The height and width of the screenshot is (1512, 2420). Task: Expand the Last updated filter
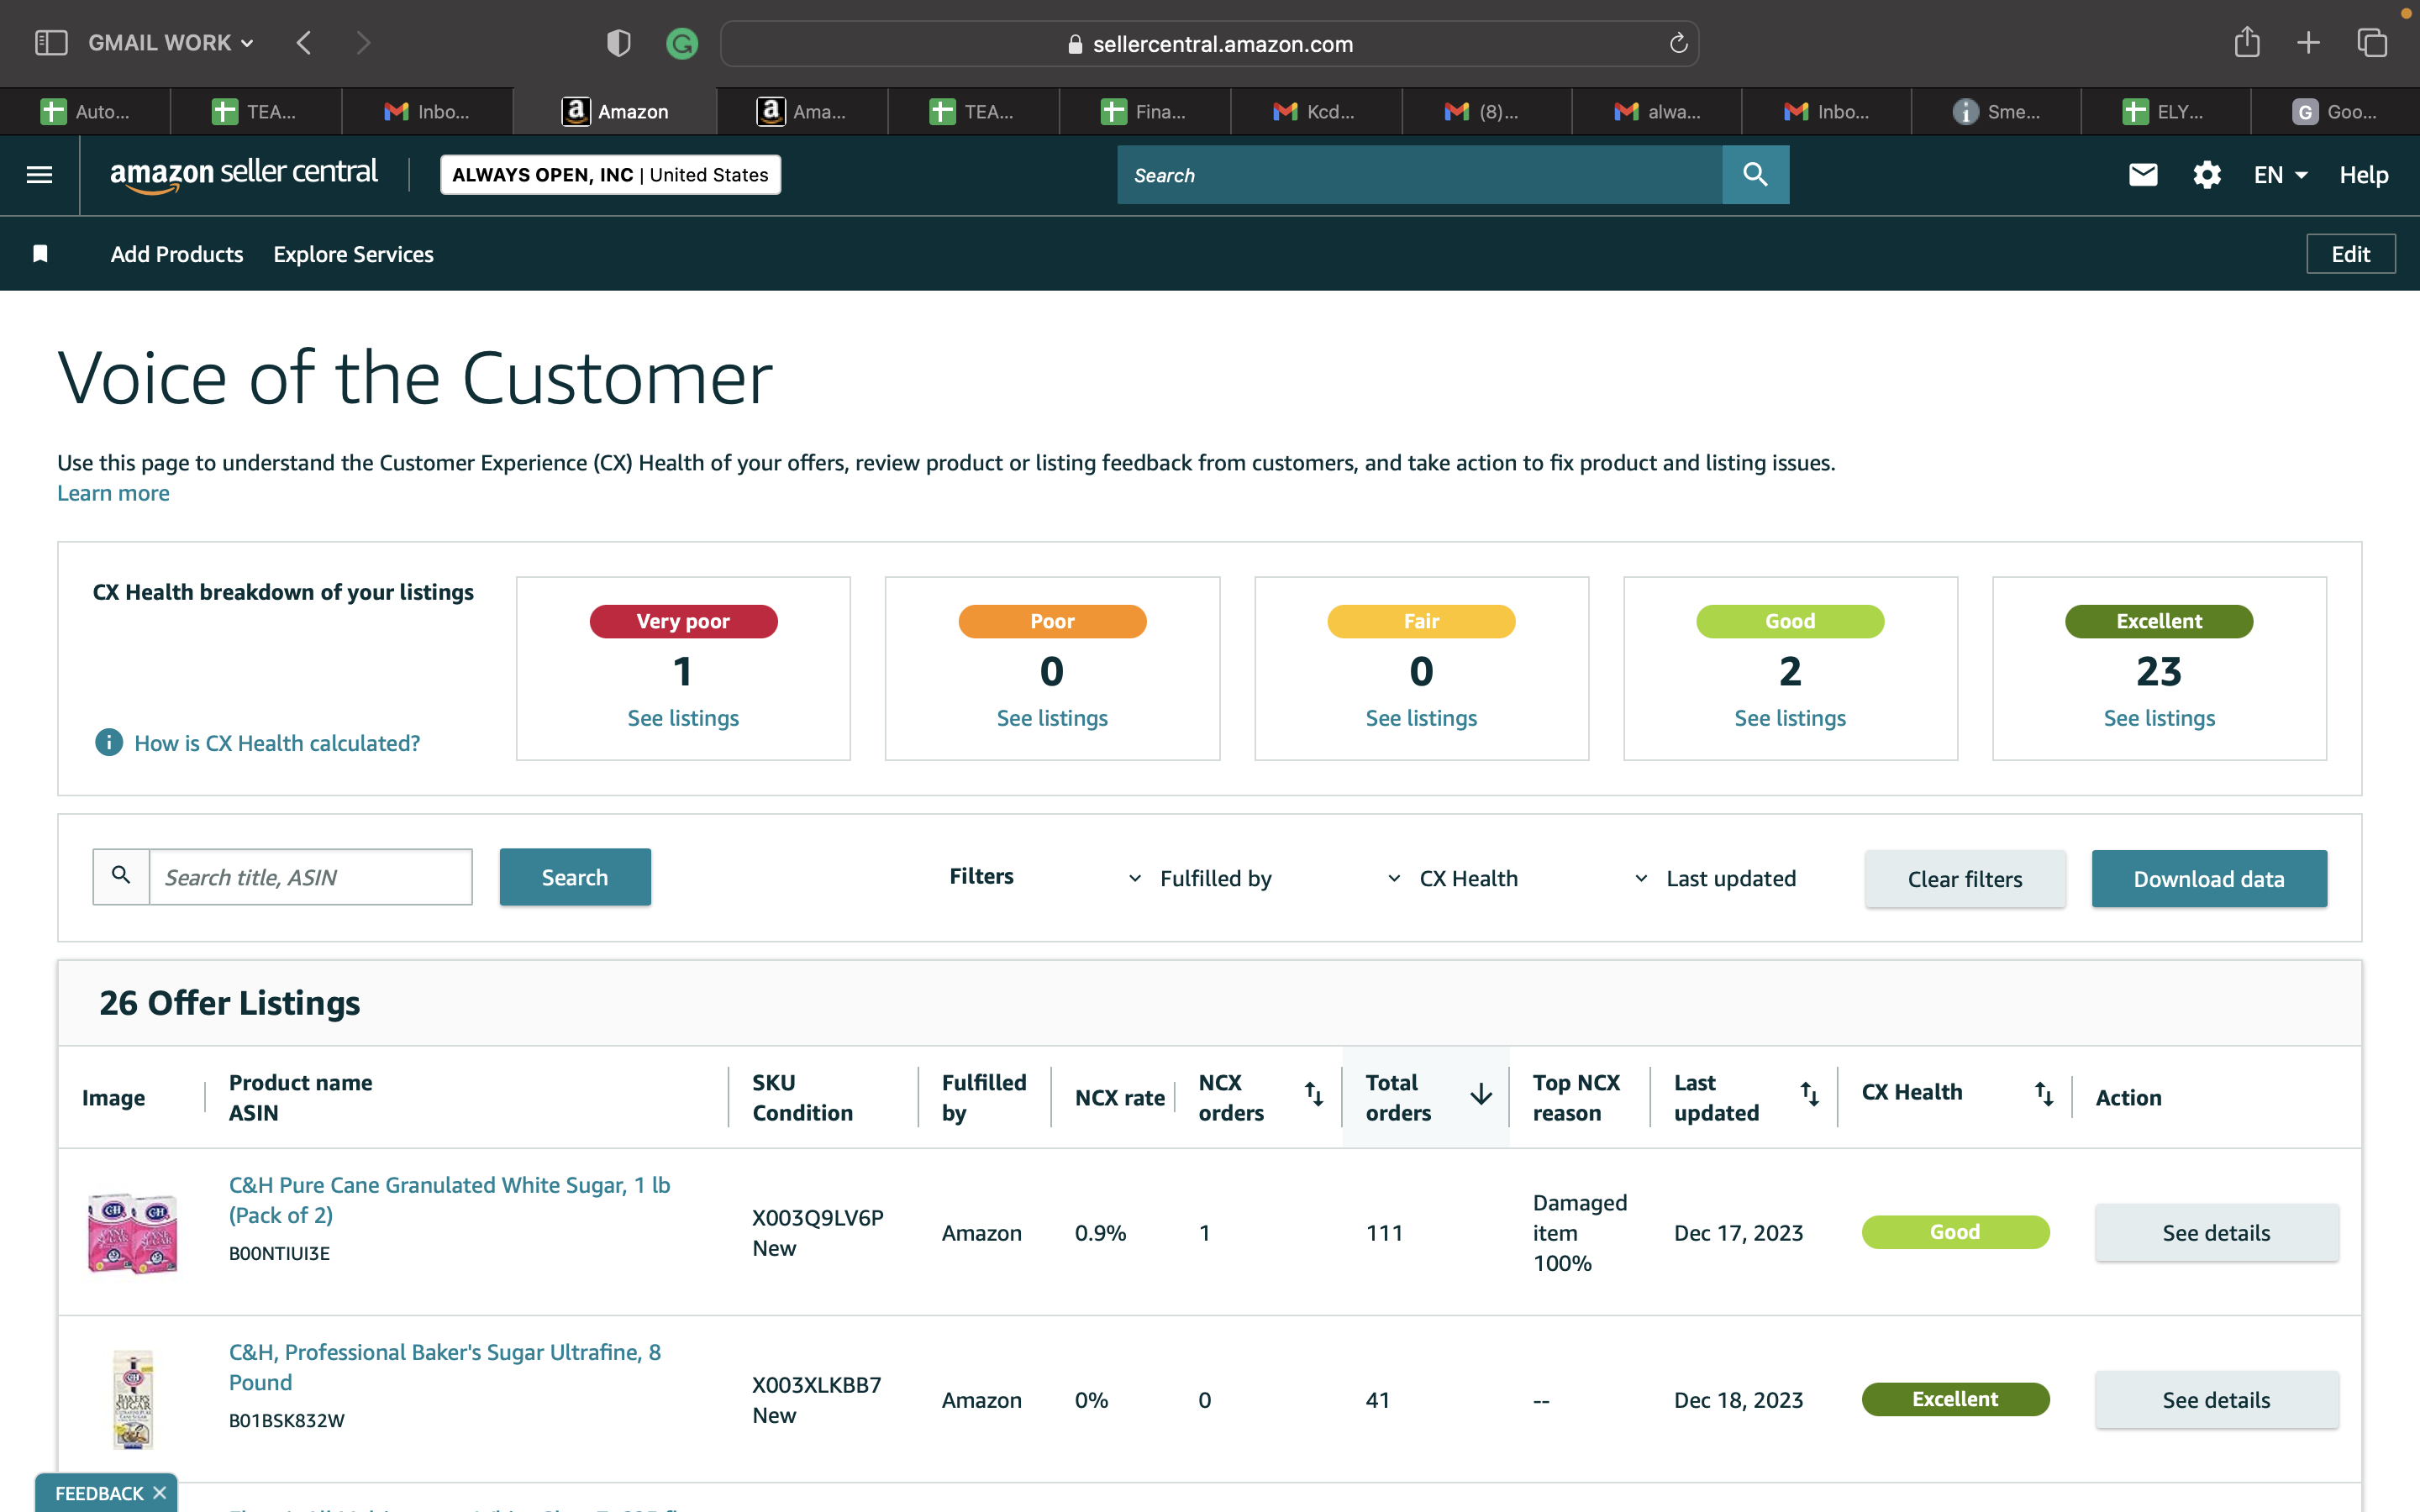[1715, 878]
